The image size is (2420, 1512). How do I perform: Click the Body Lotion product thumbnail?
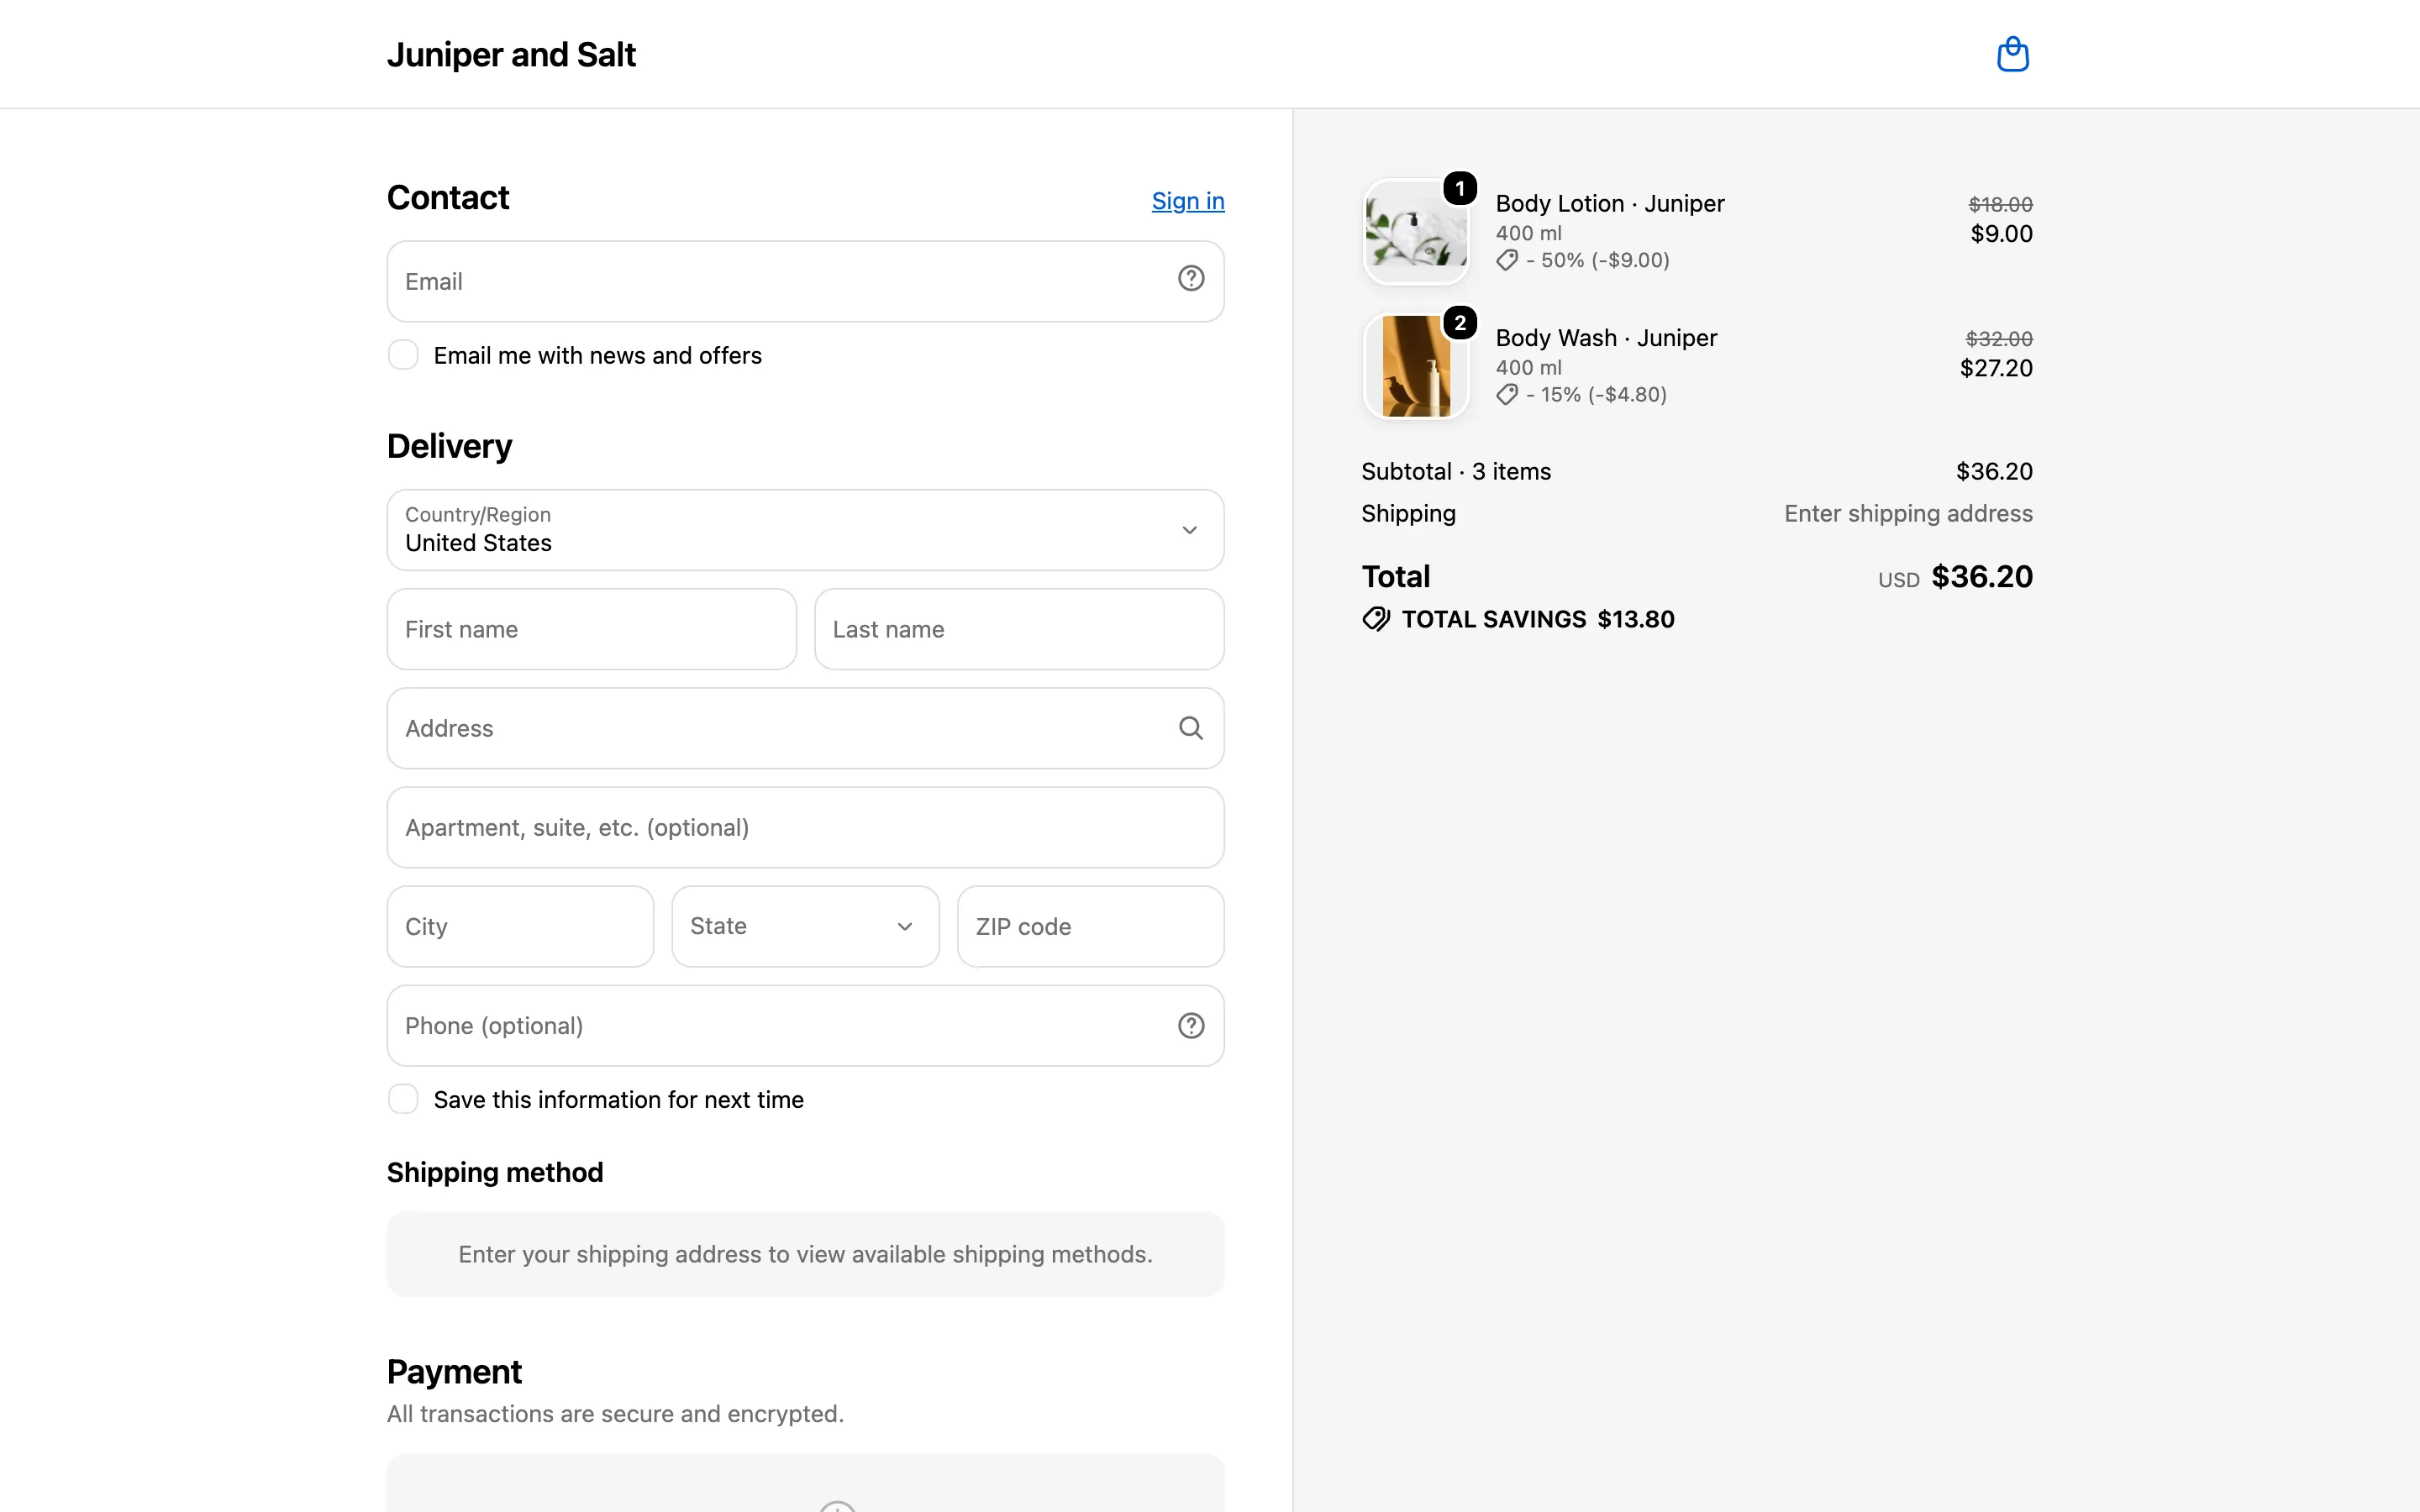(1416, 232)
